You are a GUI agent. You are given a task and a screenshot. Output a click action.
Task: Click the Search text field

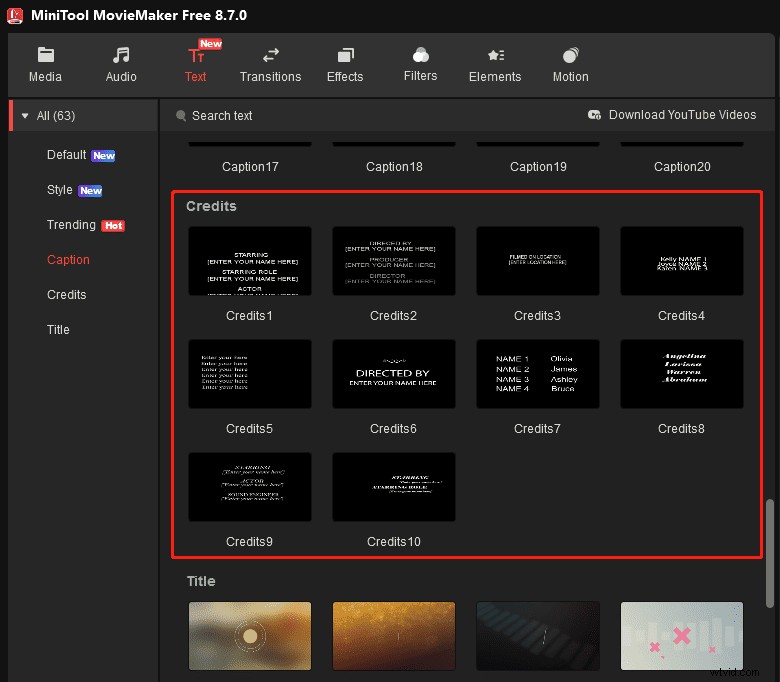pyautogui.click(x=222, y=115)
